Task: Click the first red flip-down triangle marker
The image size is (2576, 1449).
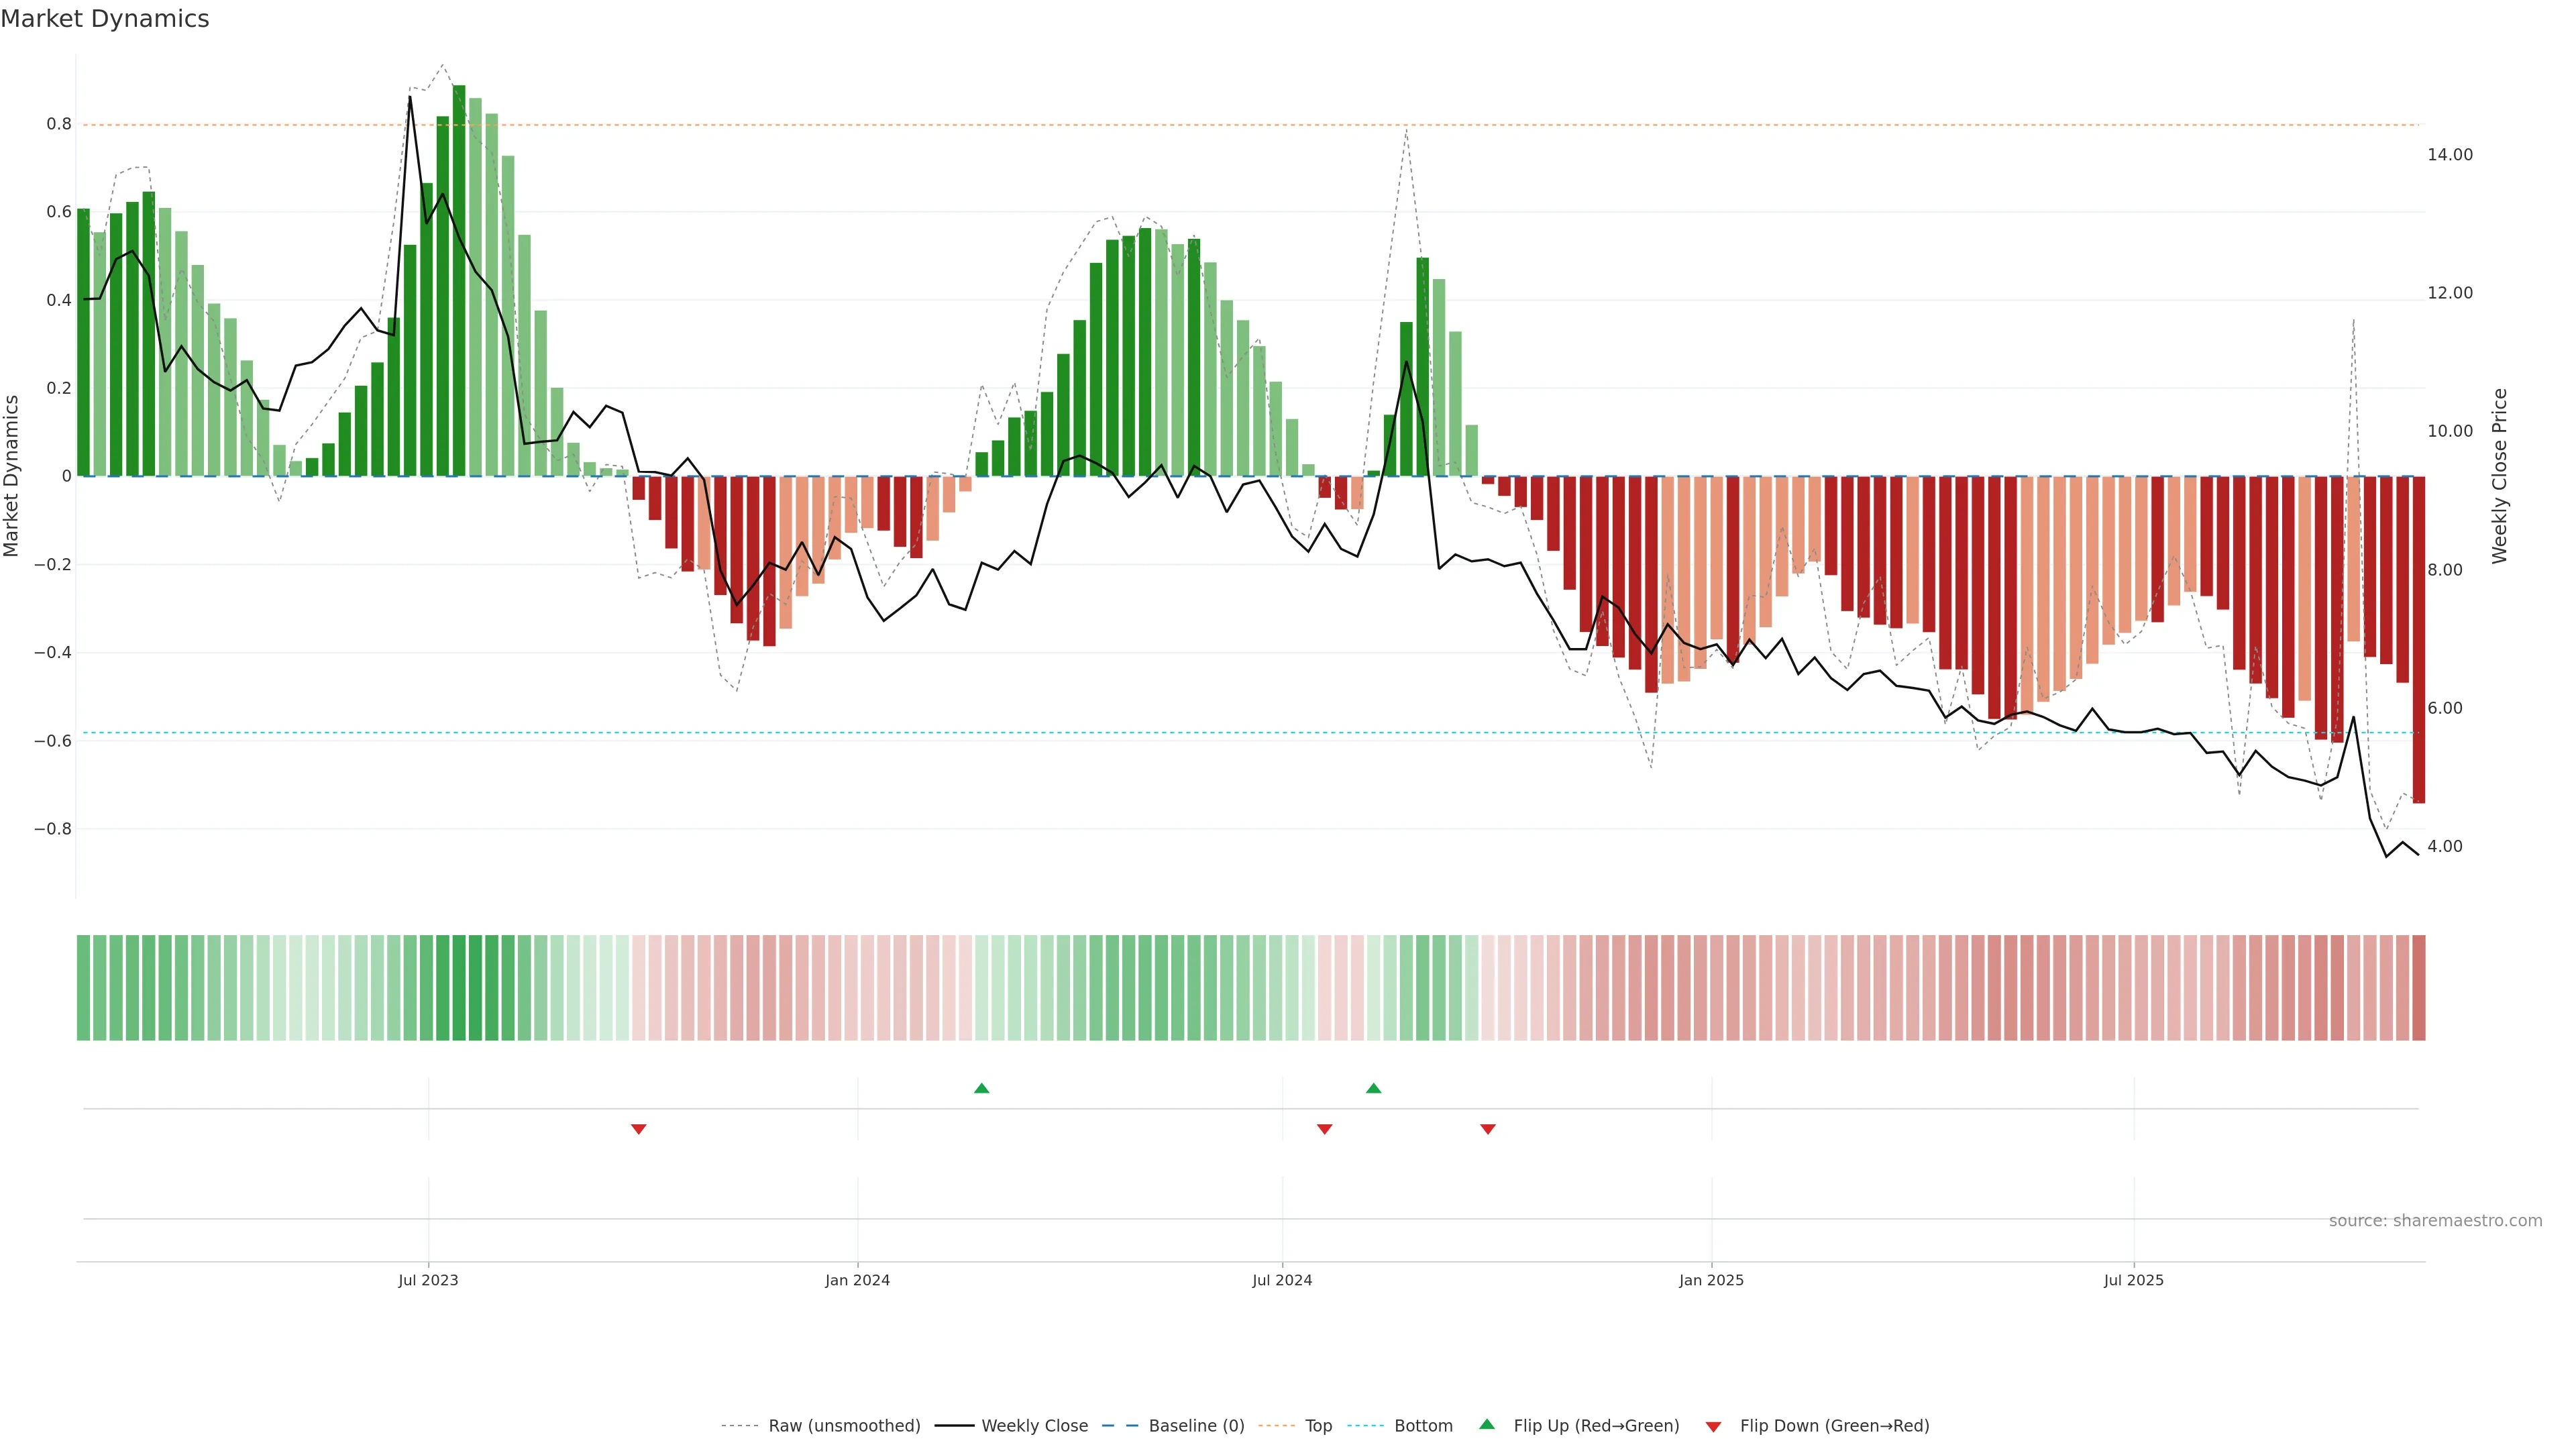Action: point(638,1129)
